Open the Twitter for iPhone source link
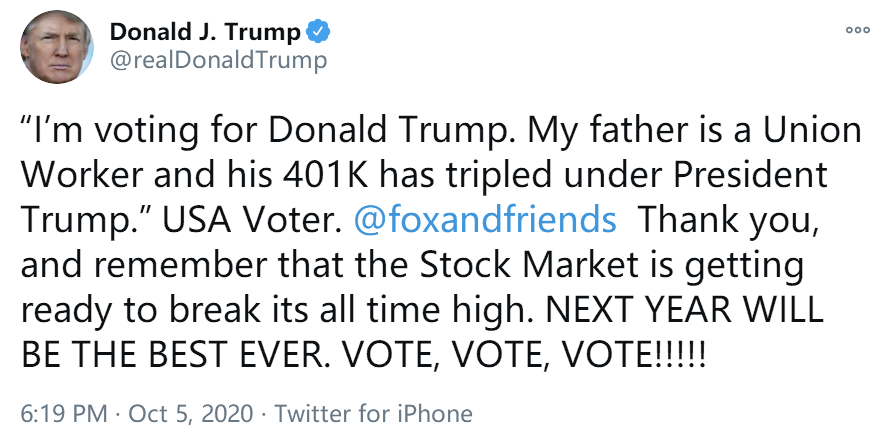894x437 pixels. [373, 413]
